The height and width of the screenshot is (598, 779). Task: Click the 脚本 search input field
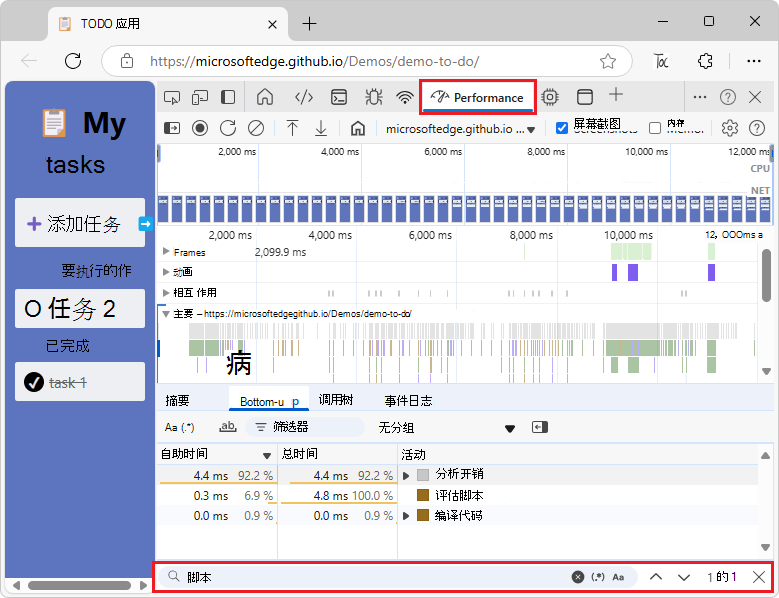coord(370,577)
